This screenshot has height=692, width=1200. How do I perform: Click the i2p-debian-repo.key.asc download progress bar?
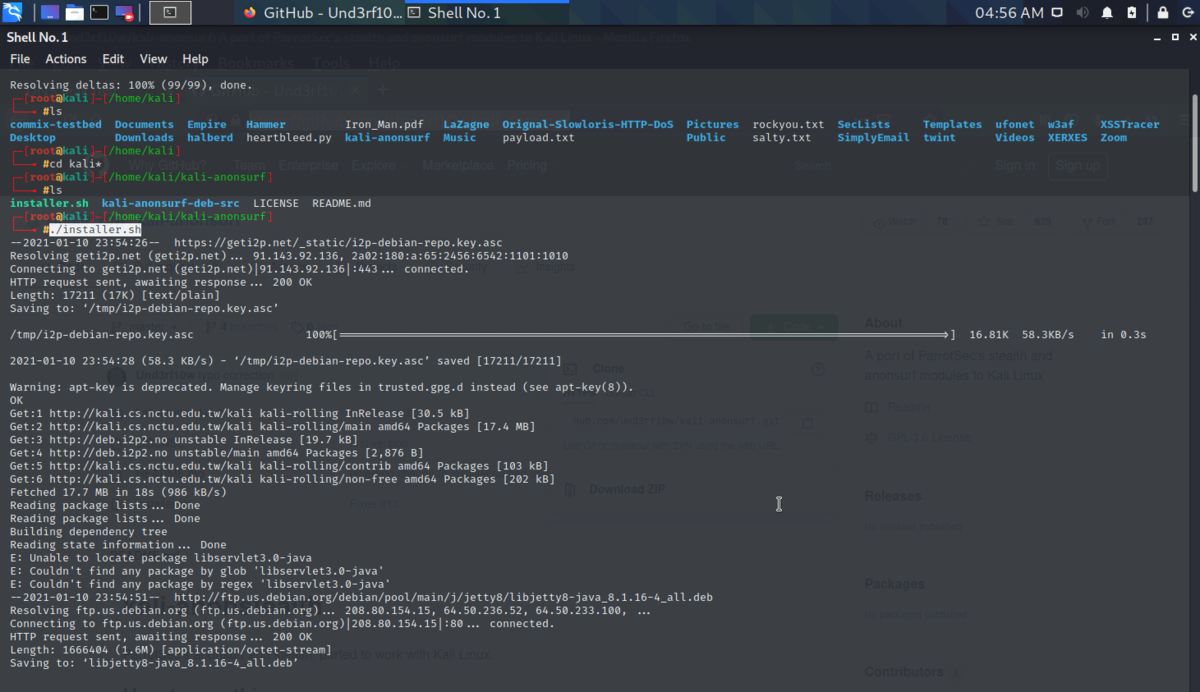click(x=643, y=334)
